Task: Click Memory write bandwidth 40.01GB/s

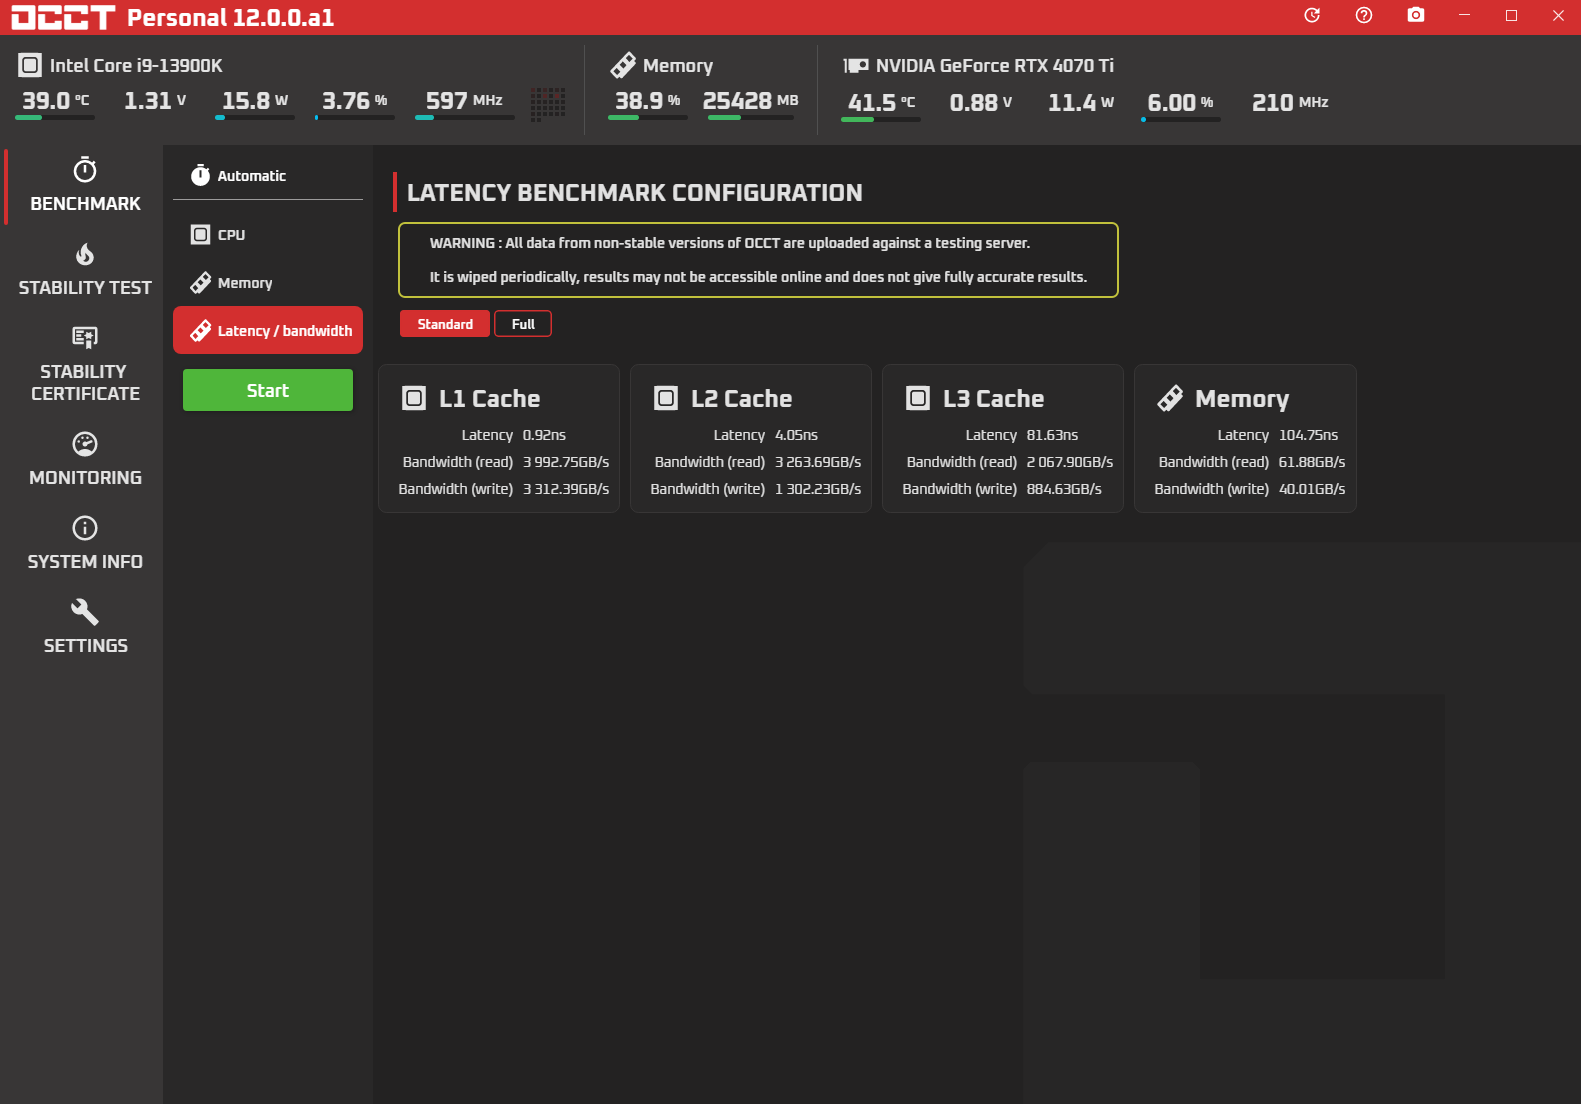Action: pyautogui.click(x=1312, y=489)
